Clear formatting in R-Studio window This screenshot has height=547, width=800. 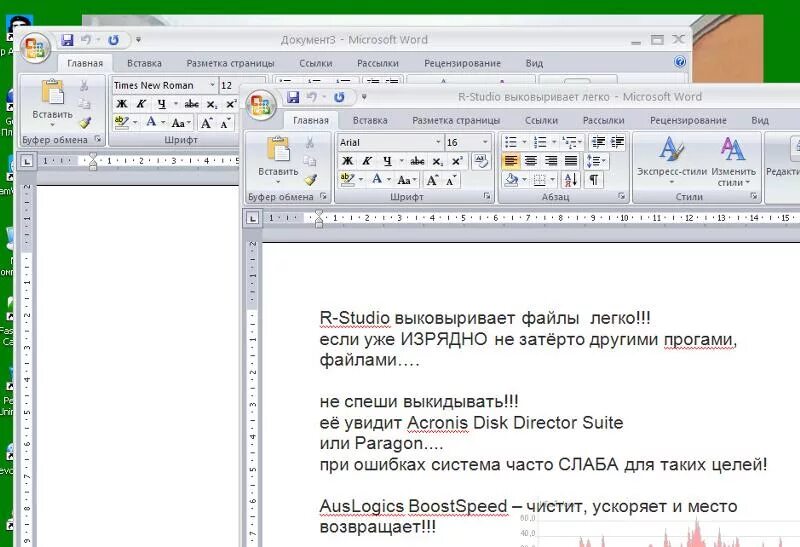pos(480,161)
